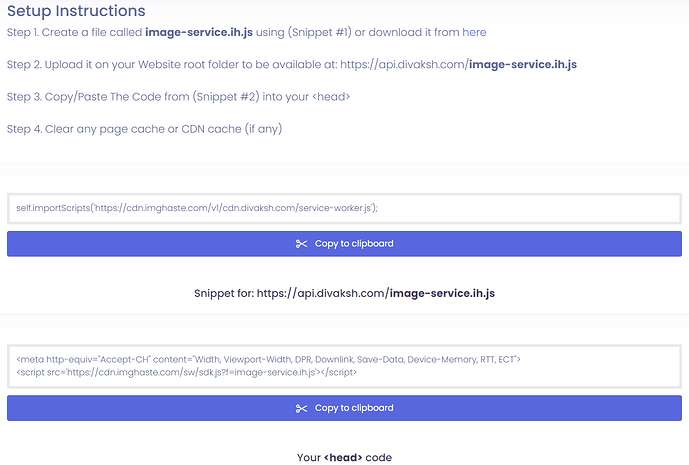Click the 'Snippet for:' caption label
689x465 pixels.
point(223,294)
